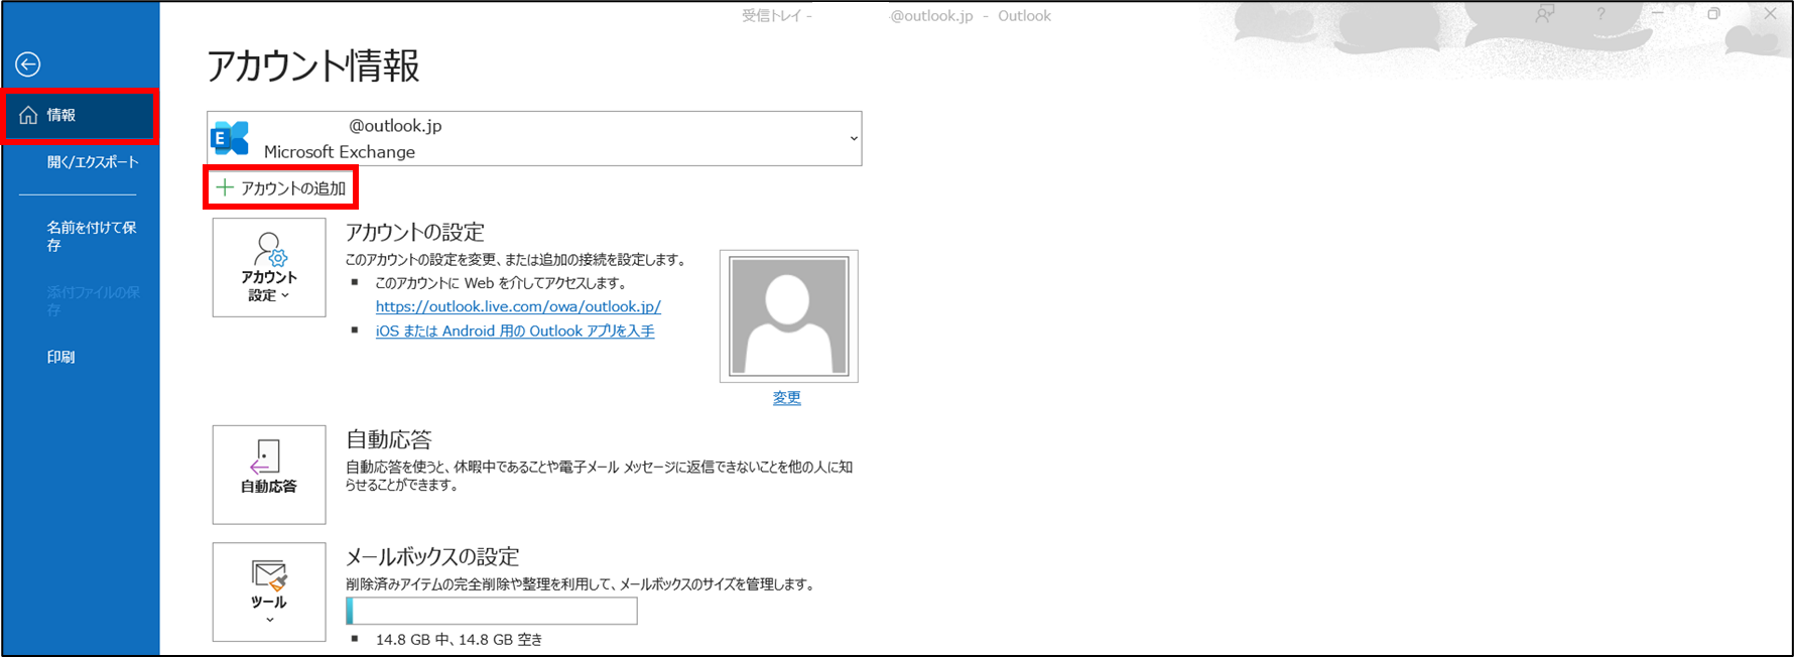
Task: Click the Microsoft Exchange account icon
Action: click(231, 139)
